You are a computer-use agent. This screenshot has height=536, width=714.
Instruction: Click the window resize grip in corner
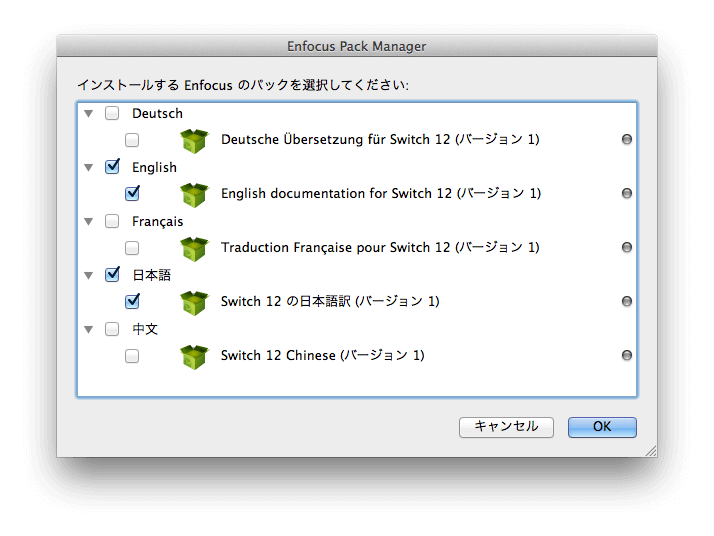651,451
